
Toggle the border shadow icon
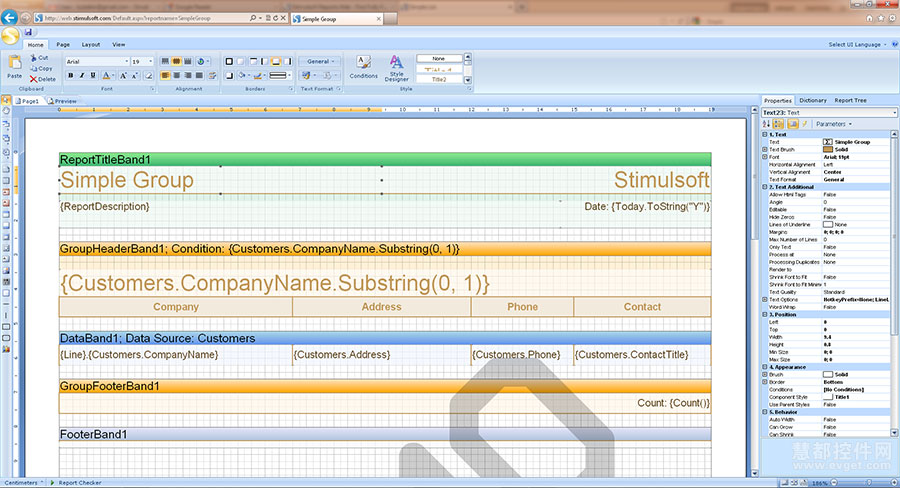[229, 76]
